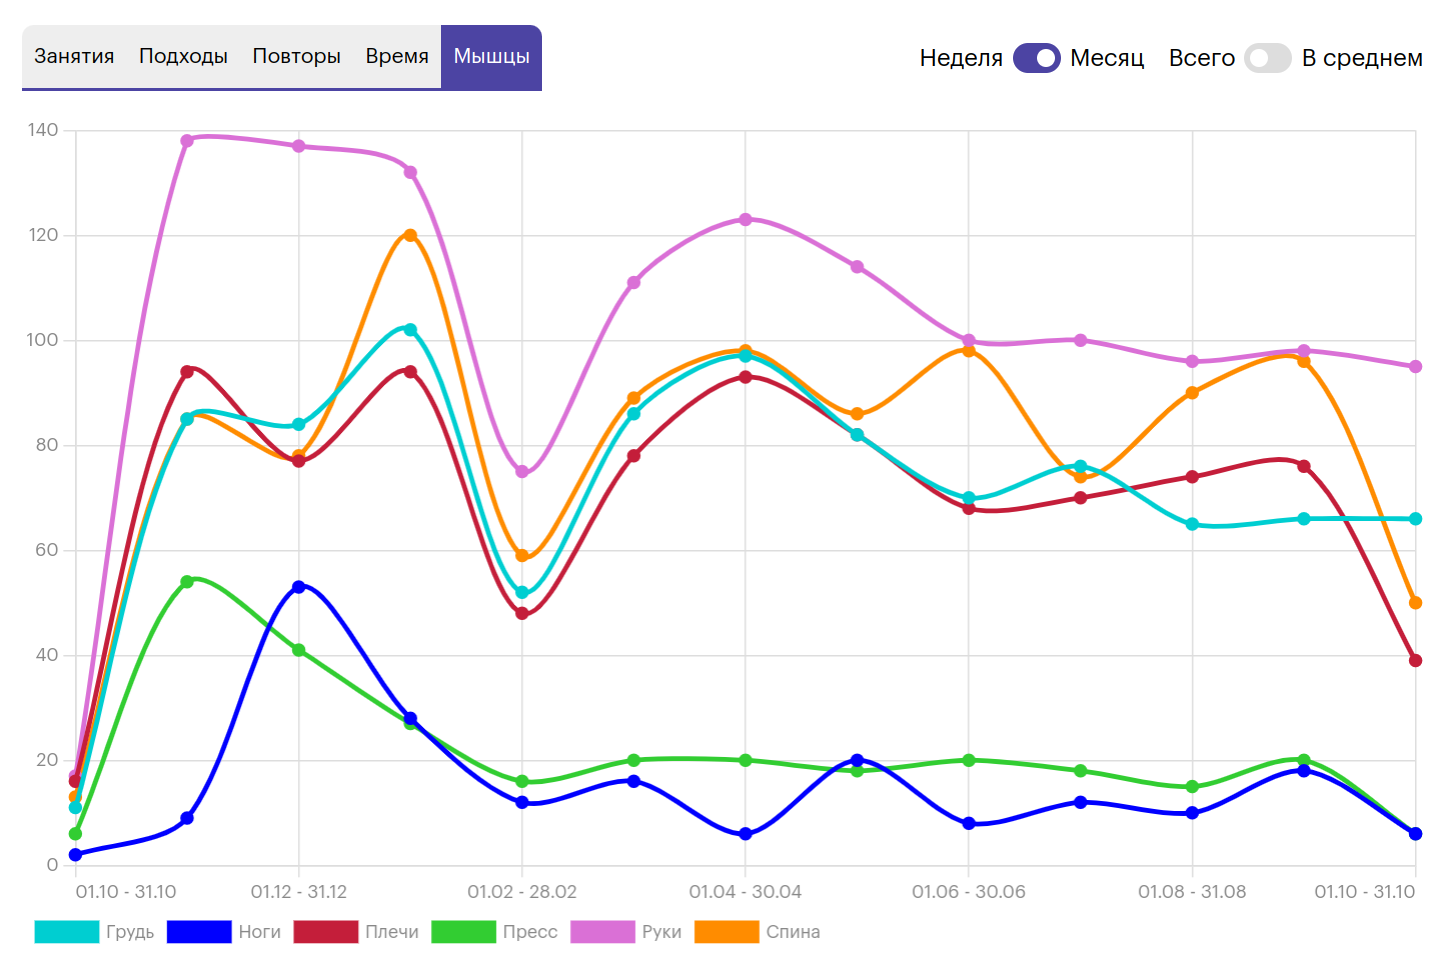Toggle Пресс series with green swatch
This screenshot has height=977, width=1449.
tap(463, 932)
